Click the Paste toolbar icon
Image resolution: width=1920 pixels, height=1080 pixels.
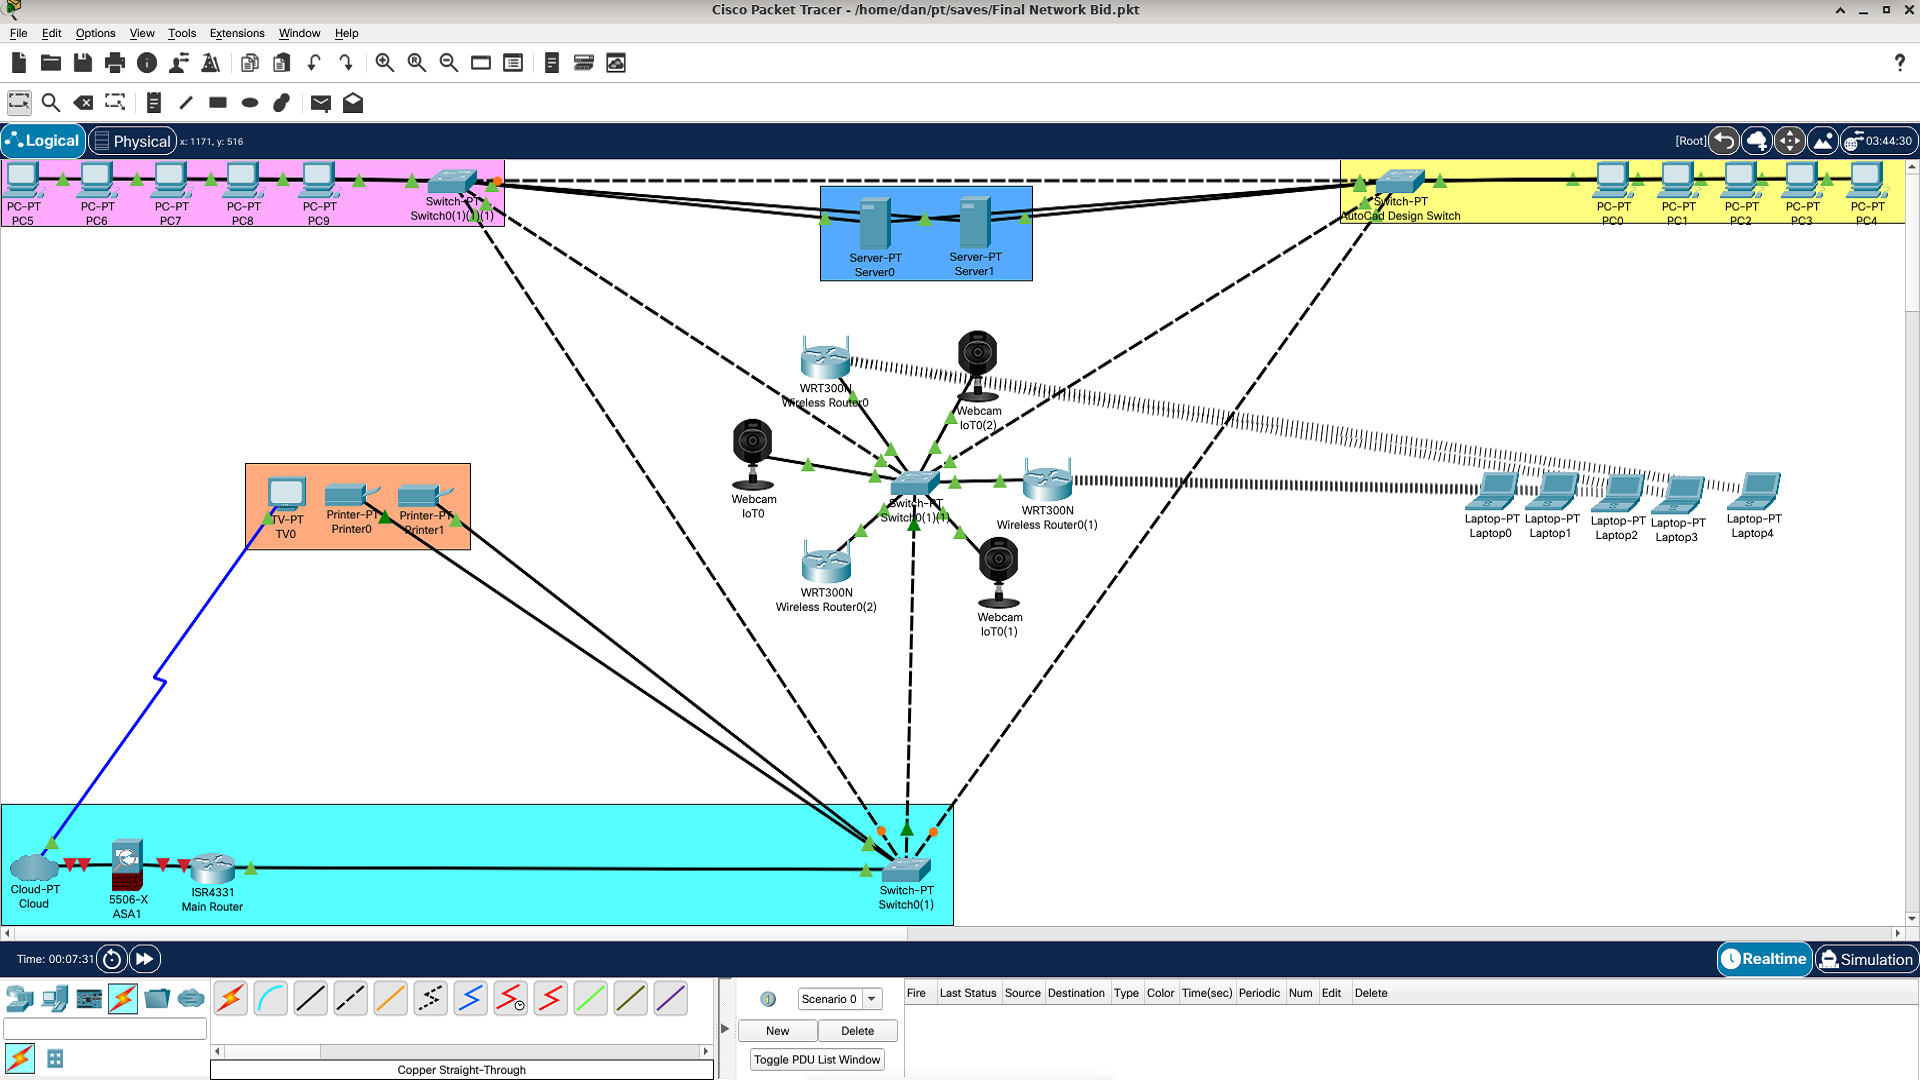point(282,63)
